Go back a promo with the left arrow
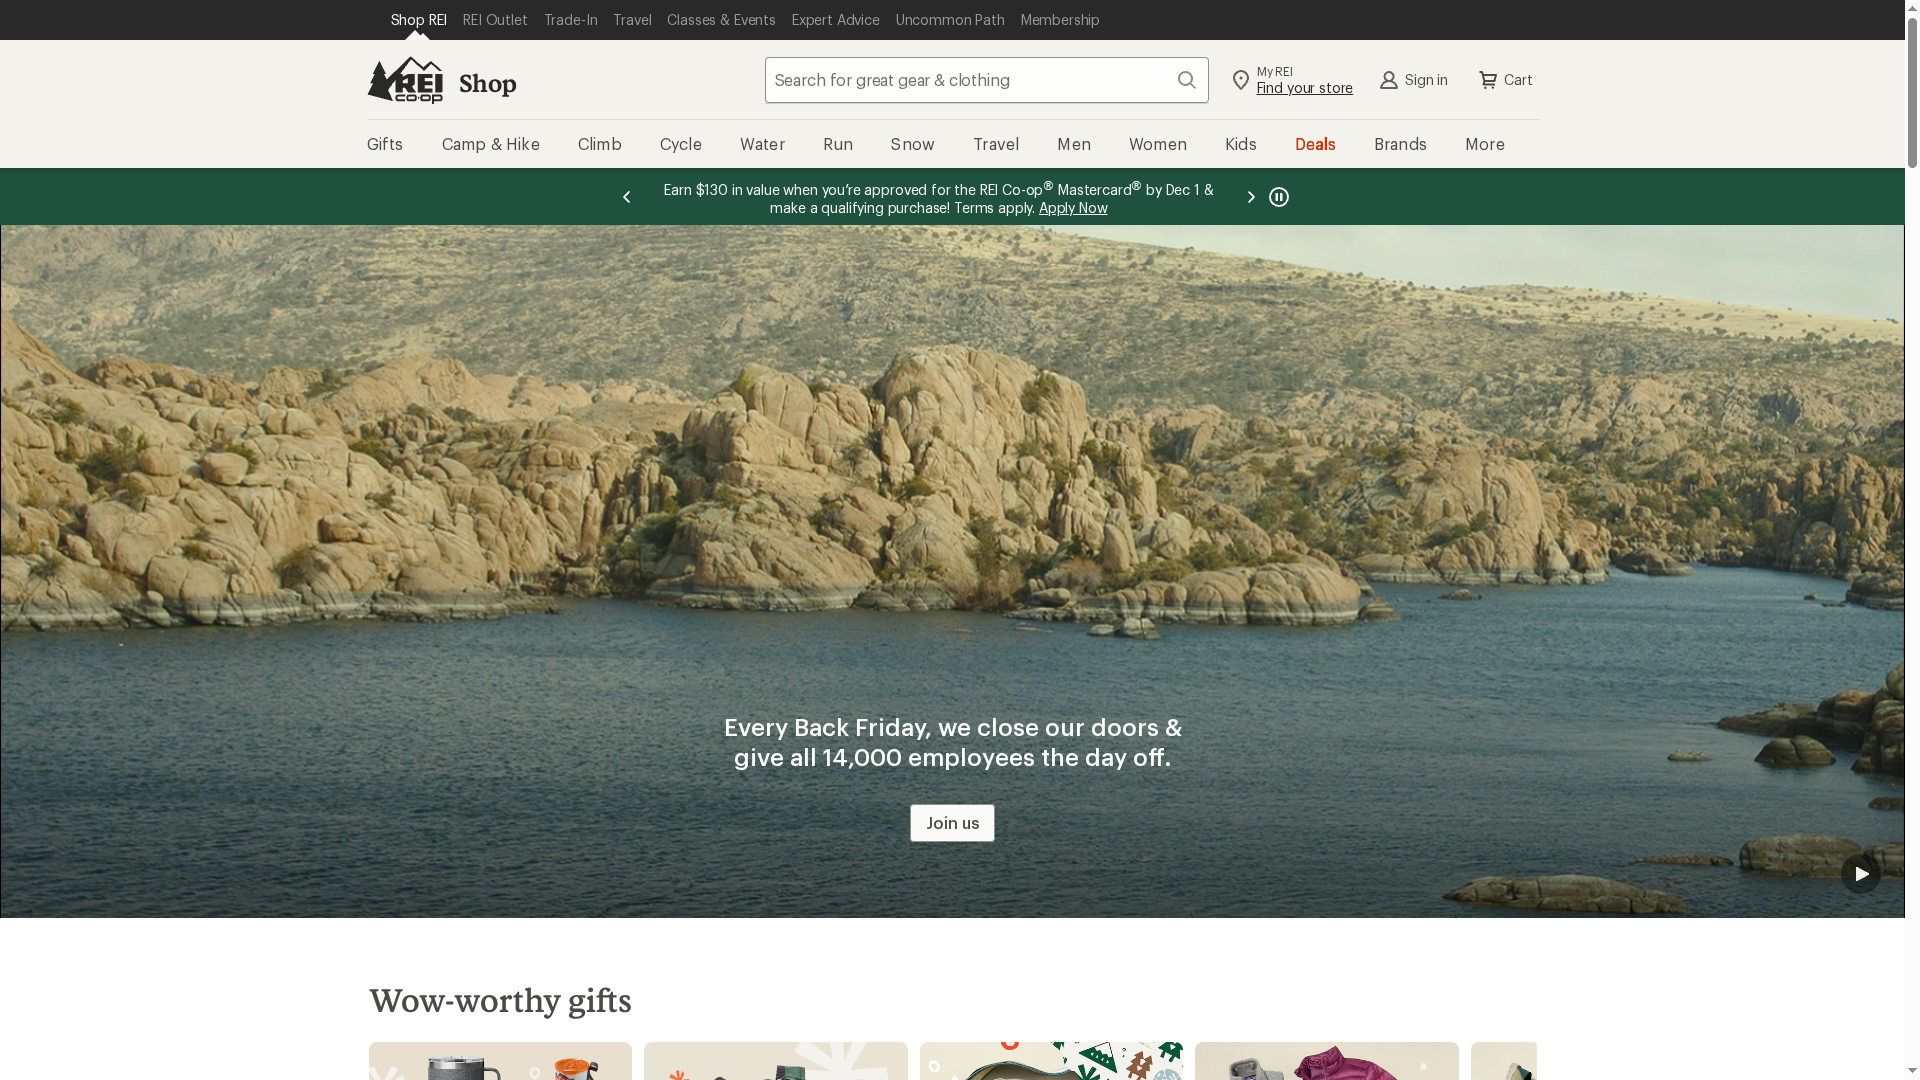Screen dimensions: 1920x1080 click(x=627, y=197)
